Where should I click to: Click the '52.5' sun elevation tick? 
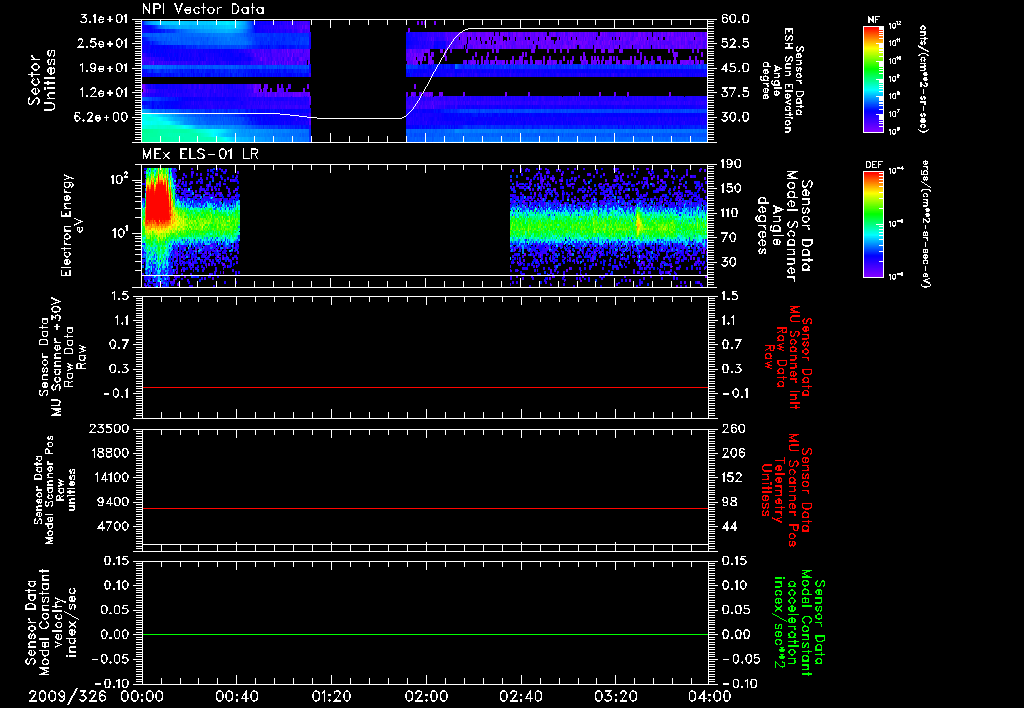[x=735, y=43]
